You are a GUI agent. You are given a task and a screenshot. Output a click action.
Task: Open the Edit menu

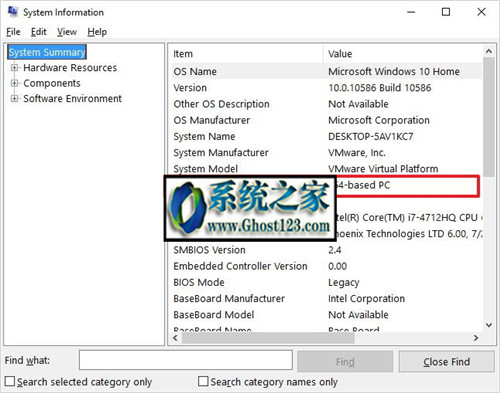39,32
